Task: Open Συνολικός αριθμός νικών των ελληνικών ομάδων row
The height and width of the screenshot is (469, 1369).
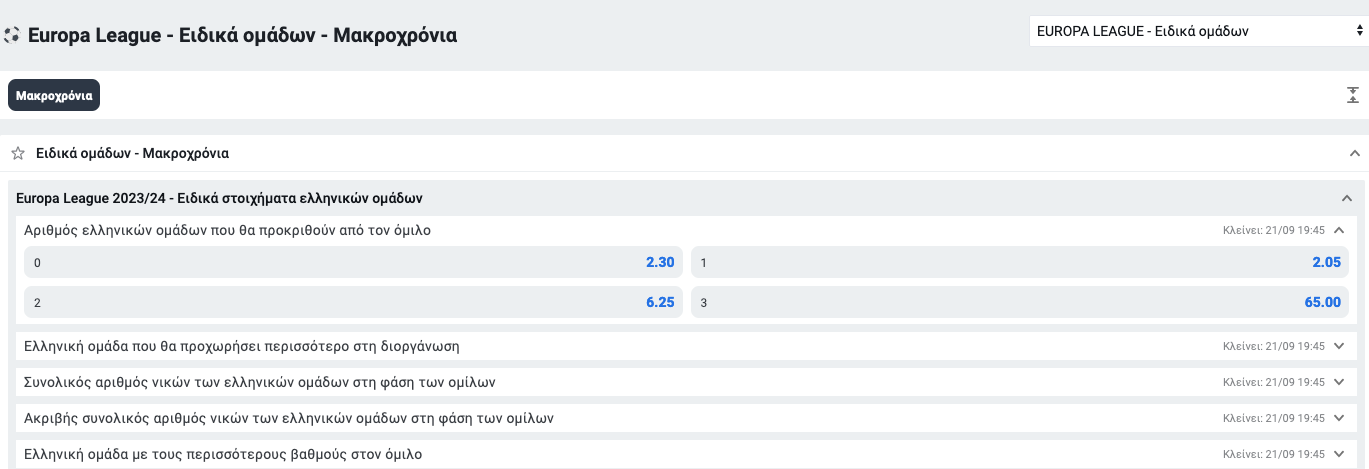Action: [686, 382]
